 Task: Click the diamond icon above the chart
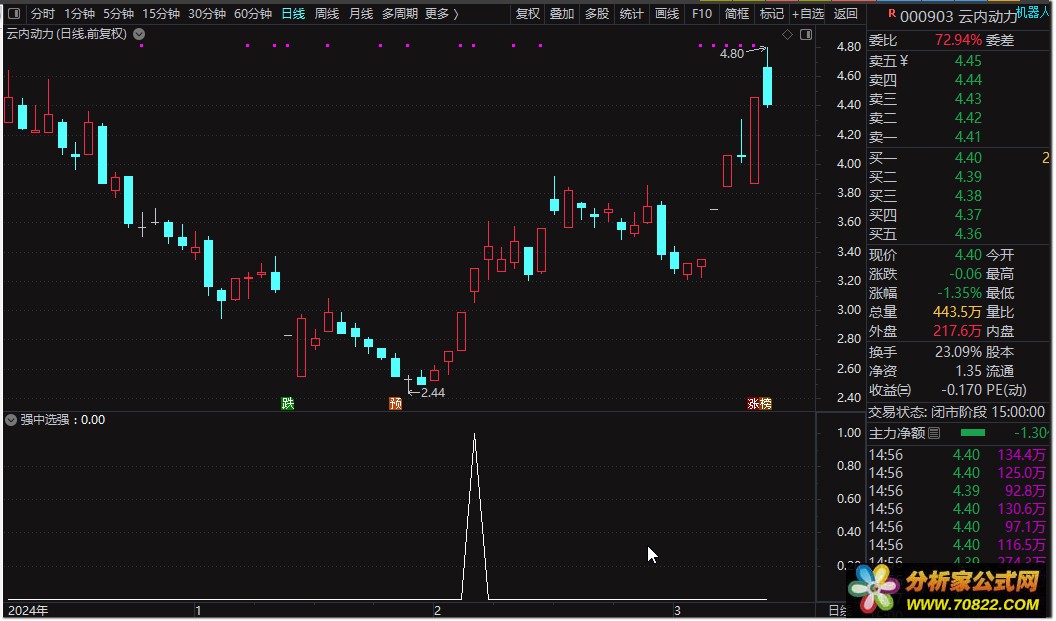(x=787, y=34)
